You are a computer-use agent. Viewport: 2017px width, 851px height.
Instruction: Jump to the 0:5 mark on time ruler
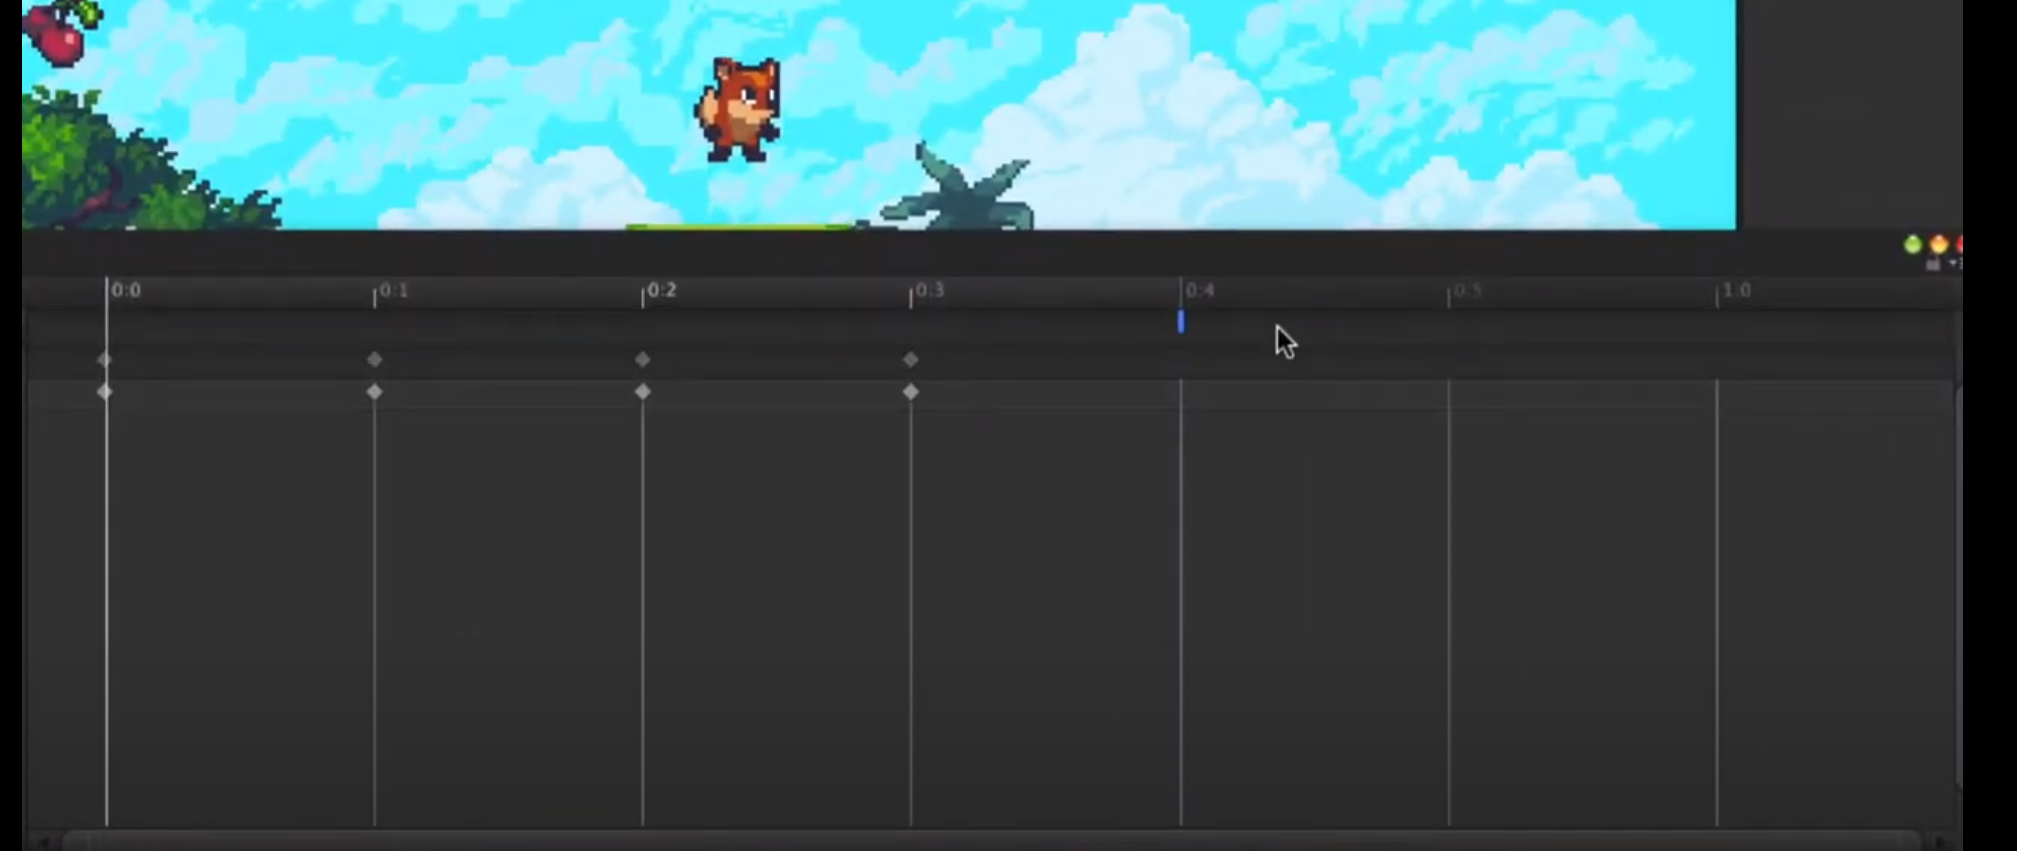click(x=1468, y=290)
